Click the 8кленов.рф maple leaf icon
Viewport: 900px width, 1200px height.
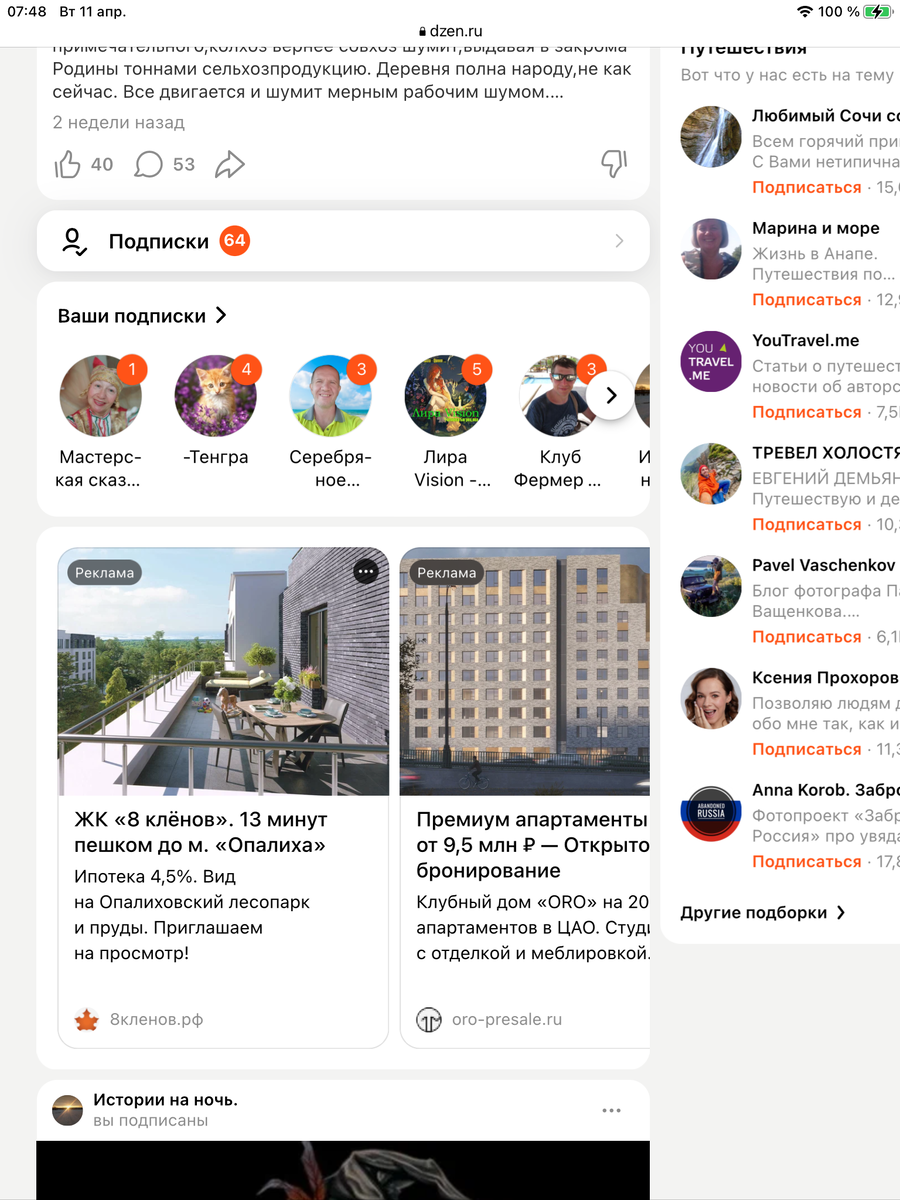point(87,1020)
